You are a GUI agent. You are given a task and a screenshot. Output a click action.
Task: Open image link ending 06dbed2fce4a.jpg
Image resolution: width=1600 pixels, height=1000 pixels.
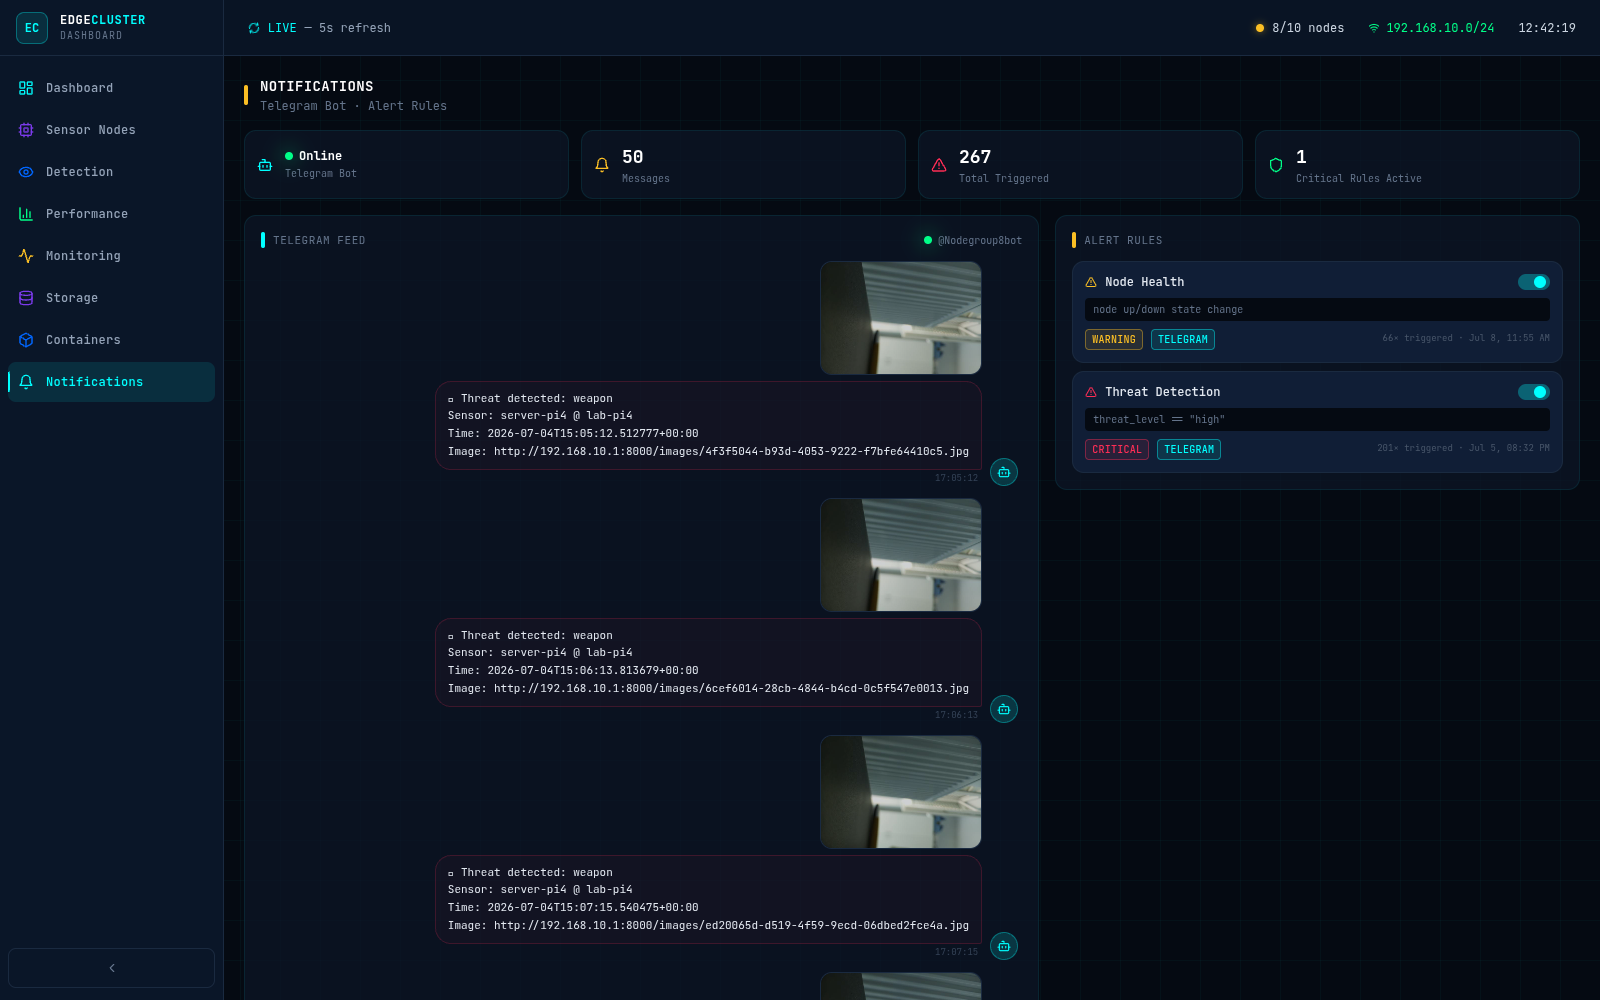pyautogui.click(x=731, y=926)
